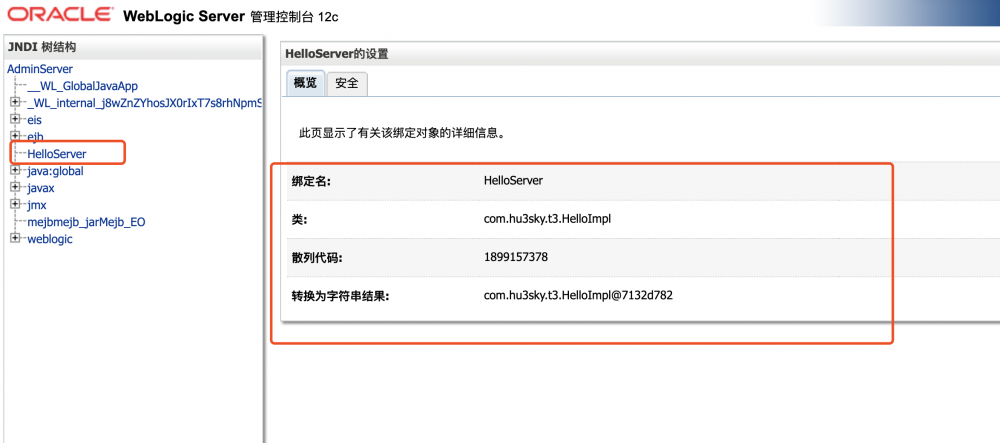The width and height of the screenshot is (1000, 443).
Task: Expand the jmx node
Action: 15,205
